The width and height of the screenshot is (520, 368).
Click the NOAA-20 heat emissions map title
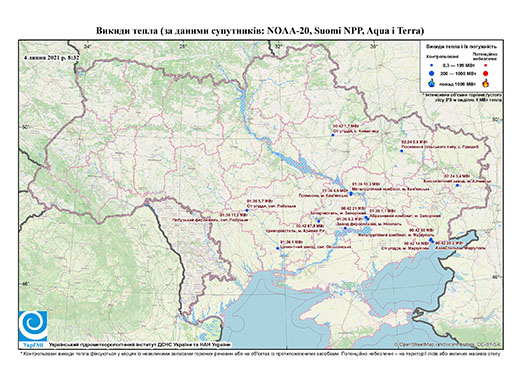pos(260,31)
